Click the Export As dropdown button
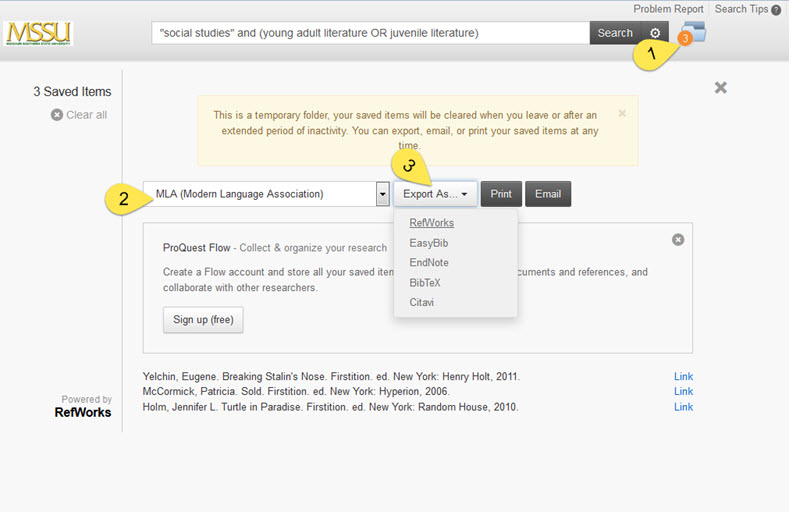 (x=435, y=194)
